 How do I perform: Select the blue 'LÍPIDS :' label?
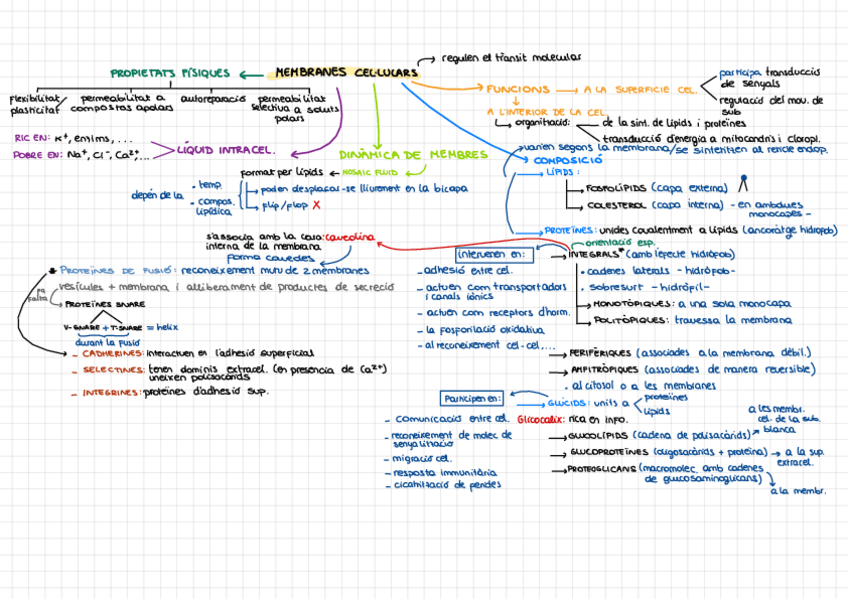(562, 172)
